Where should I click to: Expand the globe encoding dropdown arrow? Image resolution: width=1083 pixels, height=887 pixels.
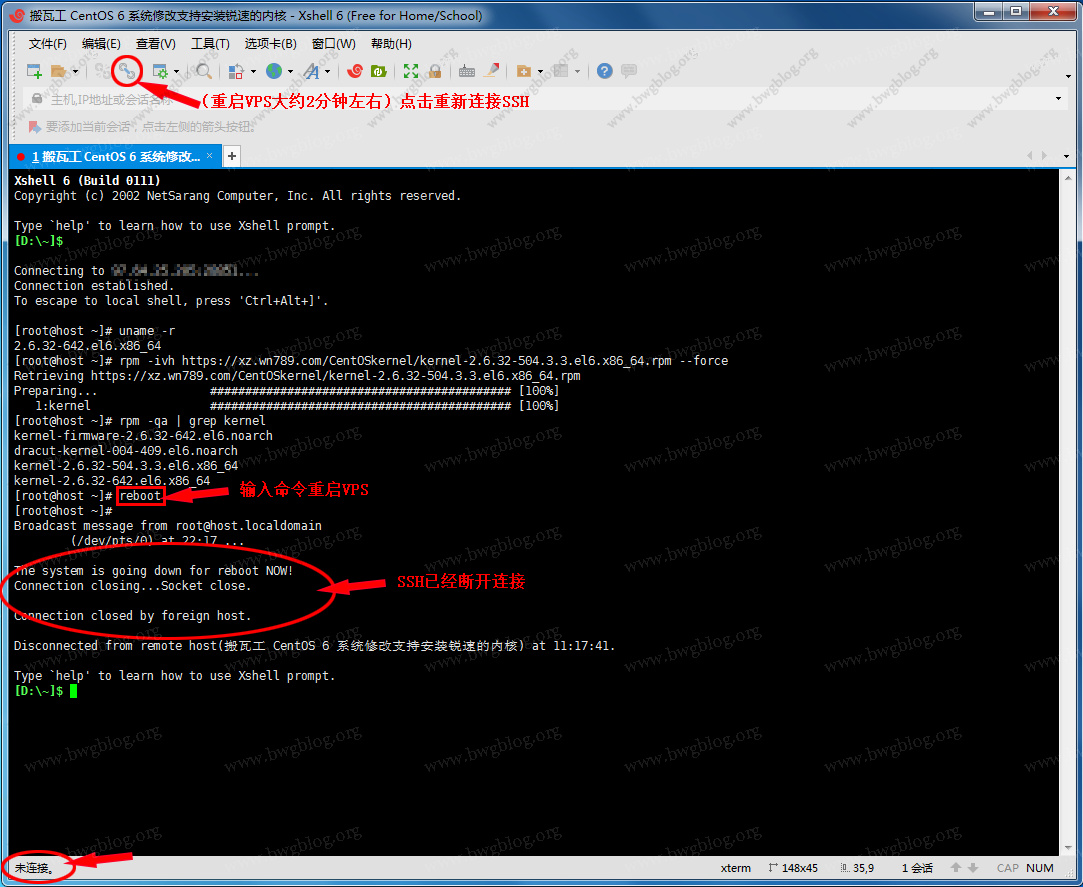pos(290,71)
